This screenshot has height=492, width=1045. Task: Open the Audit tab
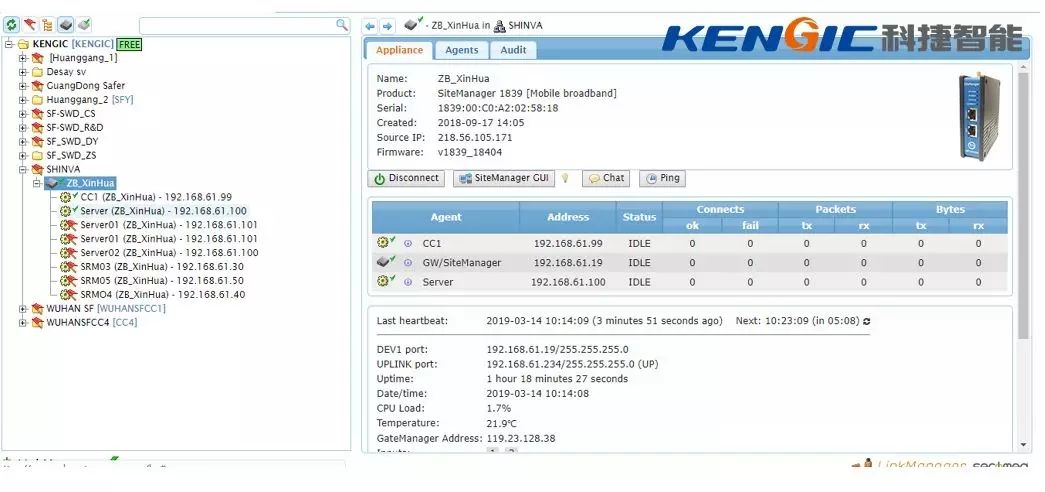click(513, 50)
